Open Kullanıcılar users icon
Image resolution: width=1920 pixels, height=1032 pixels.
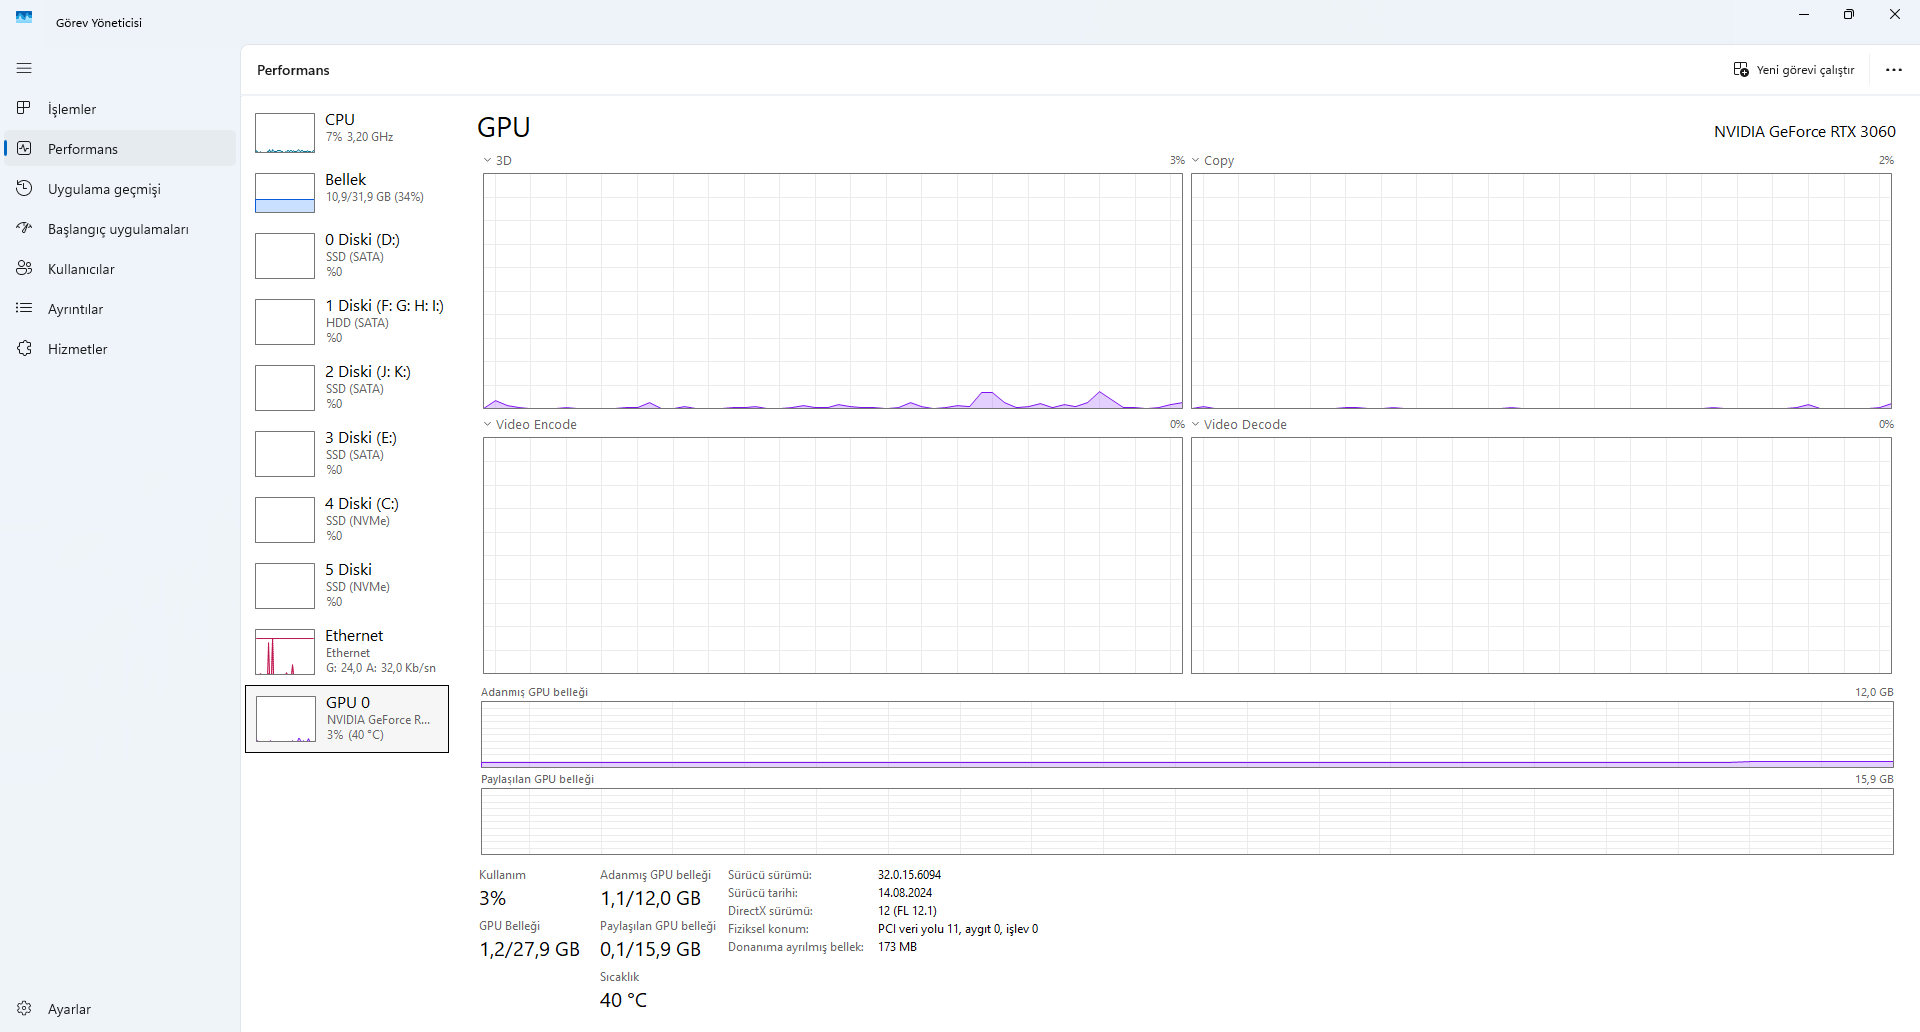[x=24, y=268]
